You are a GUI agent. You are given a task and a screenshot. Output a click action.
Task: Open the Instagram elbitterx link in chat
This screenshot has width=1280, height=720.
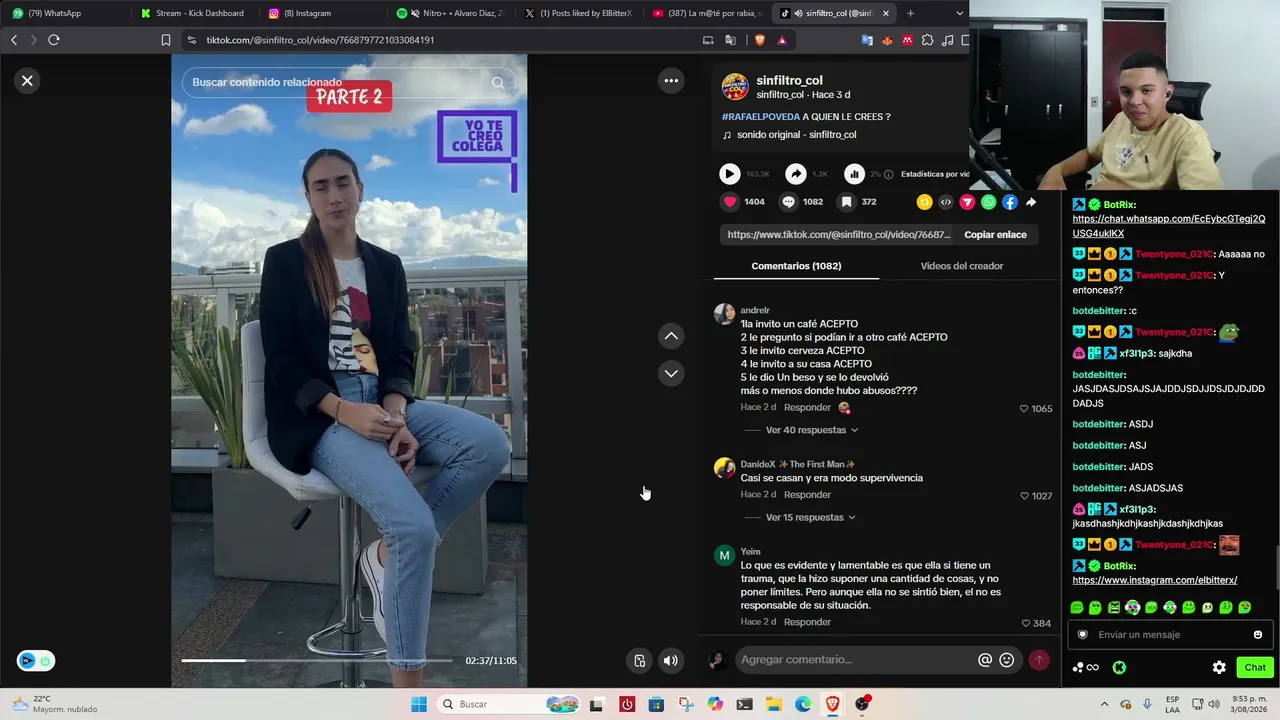1155,580
